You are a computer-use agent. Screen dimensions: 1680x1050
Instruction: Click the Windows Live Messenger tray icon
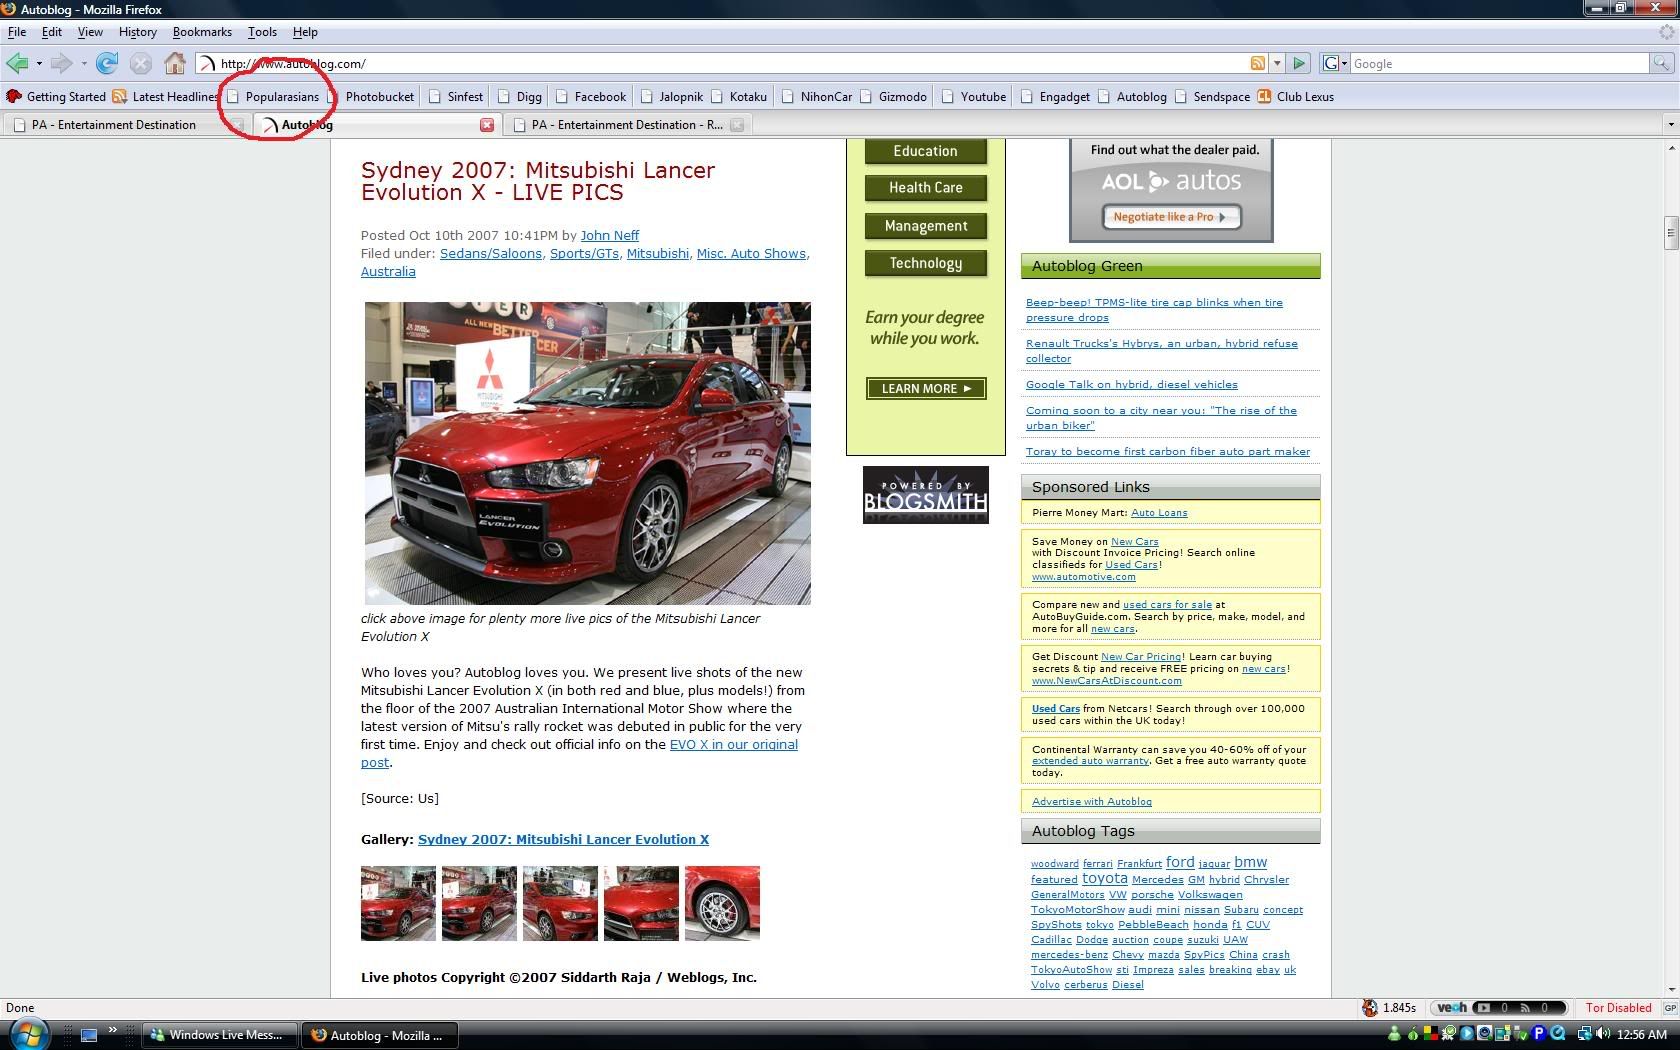(1395, 1034)
